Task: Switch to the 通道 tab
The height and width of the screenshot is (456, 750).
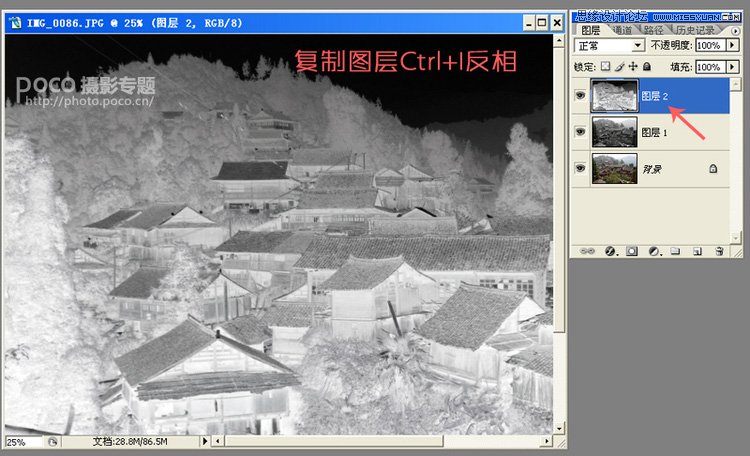Action: [x=622, y=30]
